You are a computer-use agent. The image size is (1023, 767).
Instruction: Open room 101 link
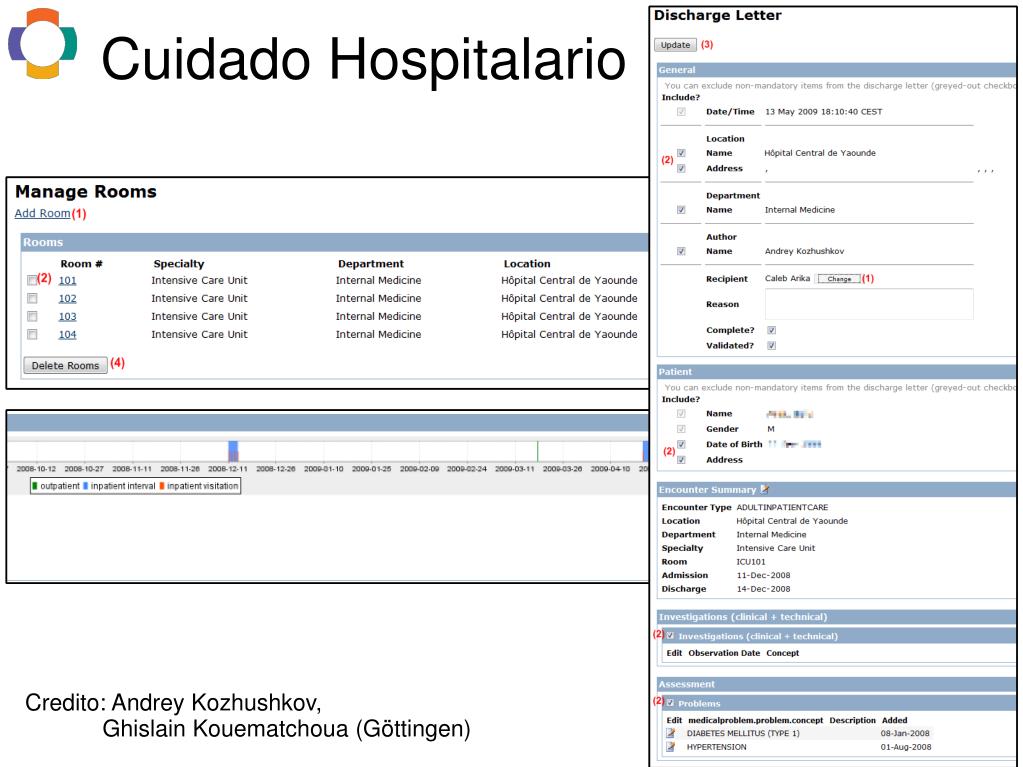click(x=67, y=280)
